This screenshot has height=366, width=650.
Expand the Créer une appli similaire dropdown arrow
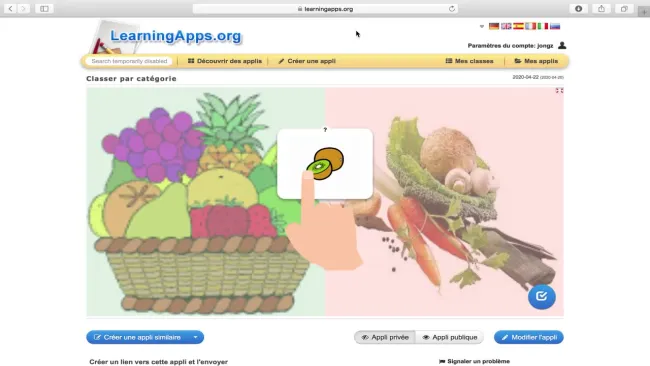(195, 337)
